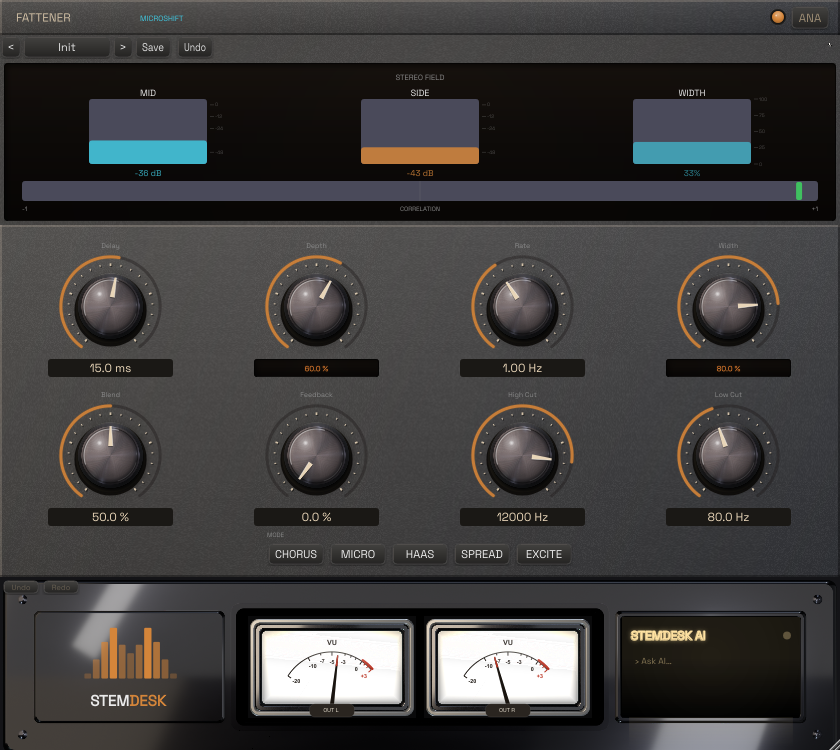Click the green correlation meter indicator
This screenshot has height=750, width=840.
pyautogui.click(x=799, y=191)
